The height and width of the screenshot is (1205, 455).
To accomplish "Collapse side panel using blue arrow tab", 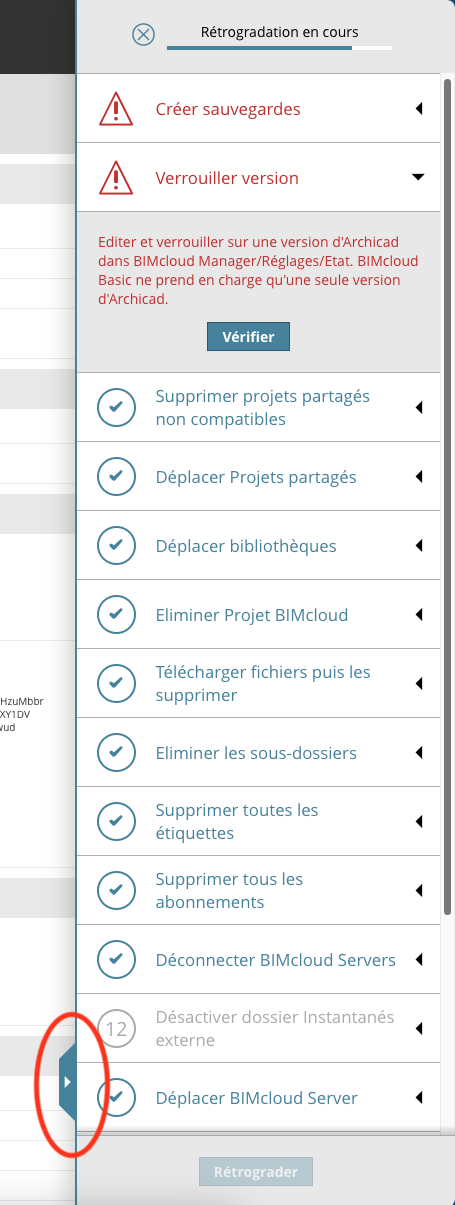I will [x=68, y=1081].
